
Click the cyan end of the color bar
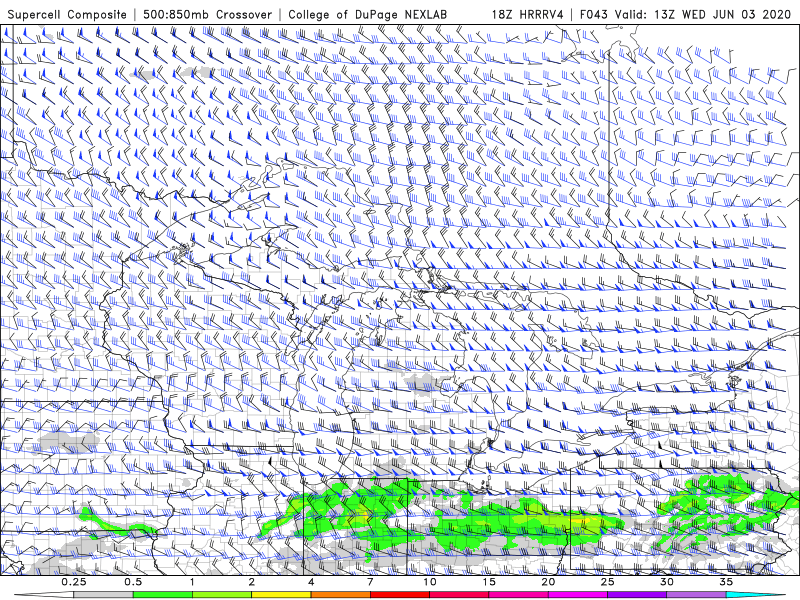click(x=756, y=595)
